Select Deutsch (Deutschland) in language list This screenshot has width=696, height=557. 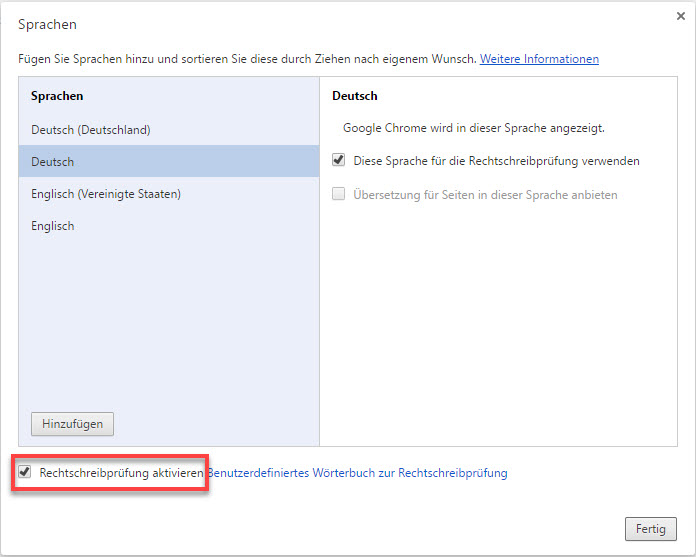click(169, 130)
